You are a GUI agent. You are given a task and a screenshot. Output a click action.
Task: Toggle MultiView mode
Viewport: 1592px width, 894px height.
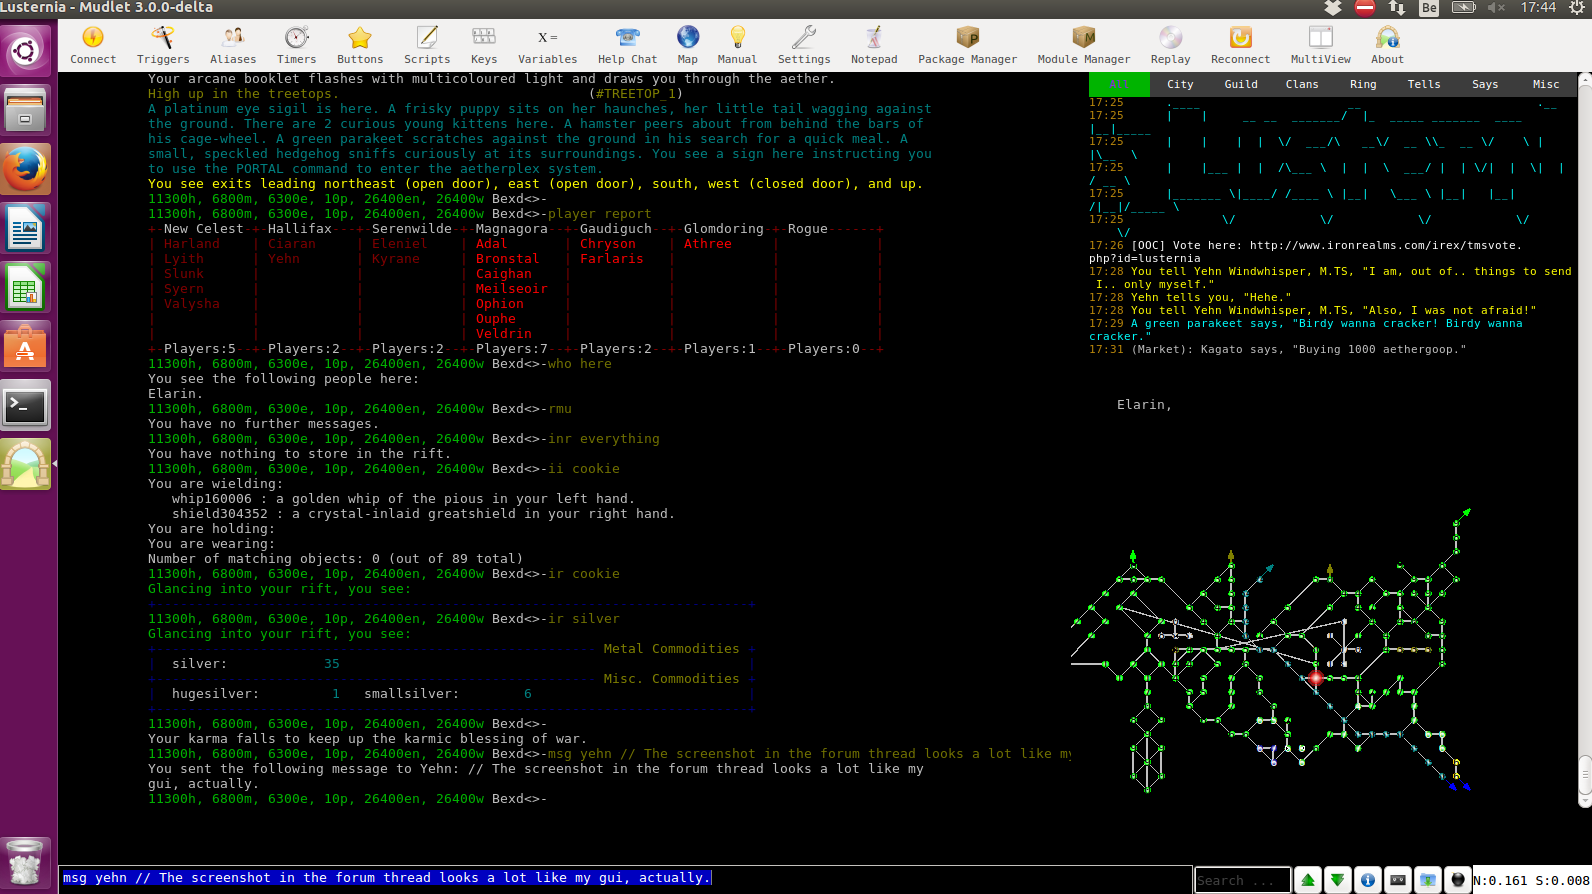tap(1321, 46)
